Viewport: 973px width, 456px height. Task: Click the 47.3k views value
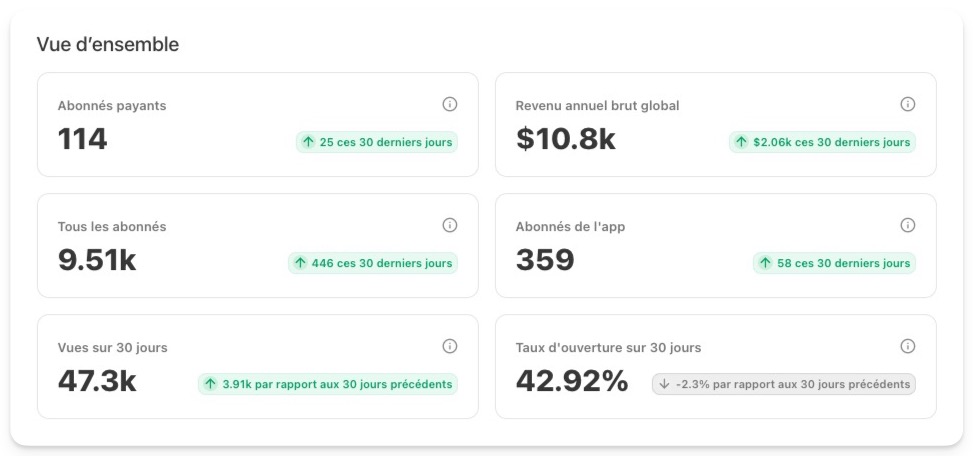(97, 382)
